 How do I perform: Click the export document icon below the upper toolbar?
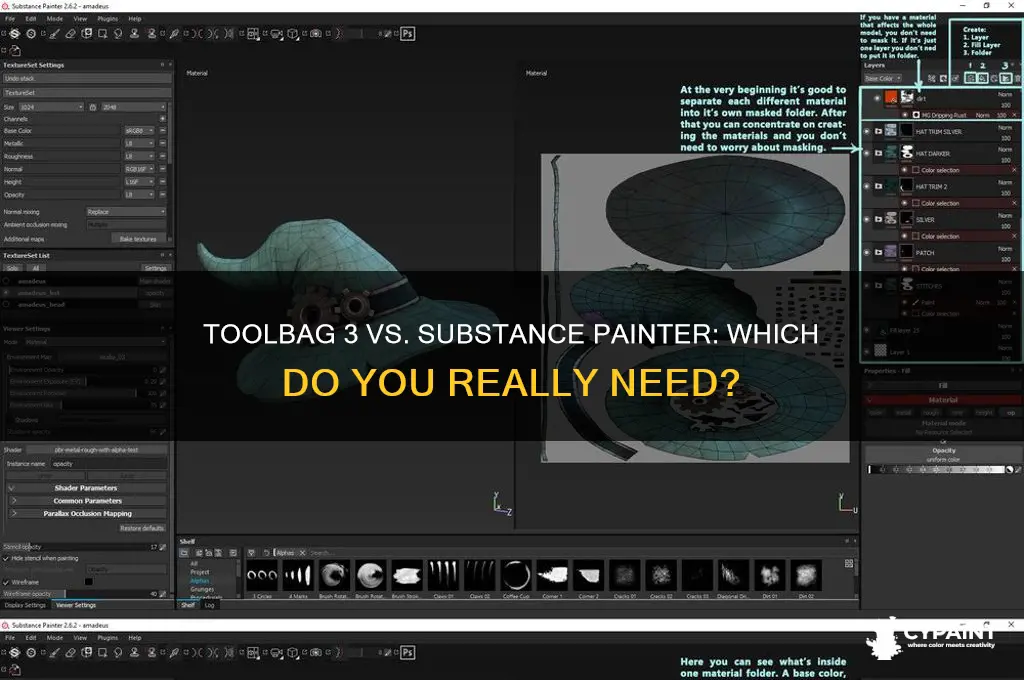(x=15, y=51)
